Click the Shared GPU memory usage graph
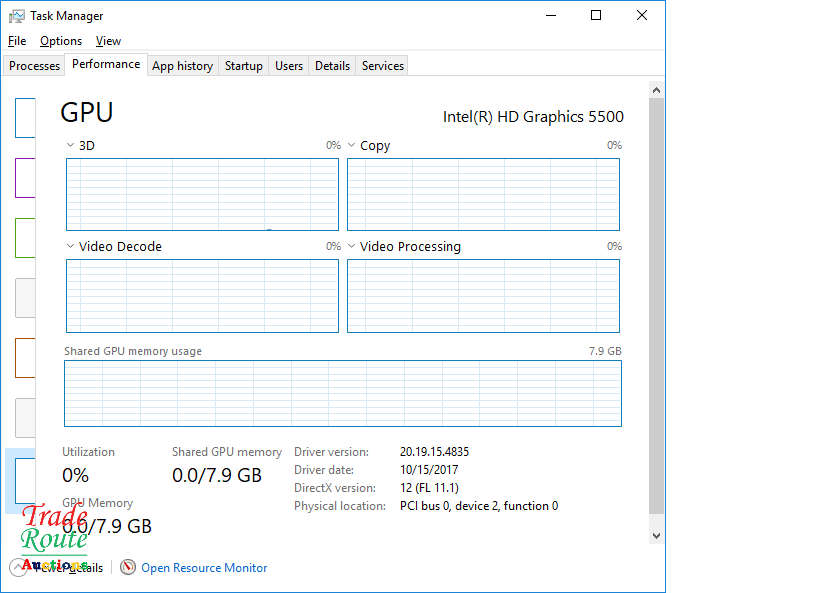The width and height of the screenshot is (819, 593). point(342,393)
